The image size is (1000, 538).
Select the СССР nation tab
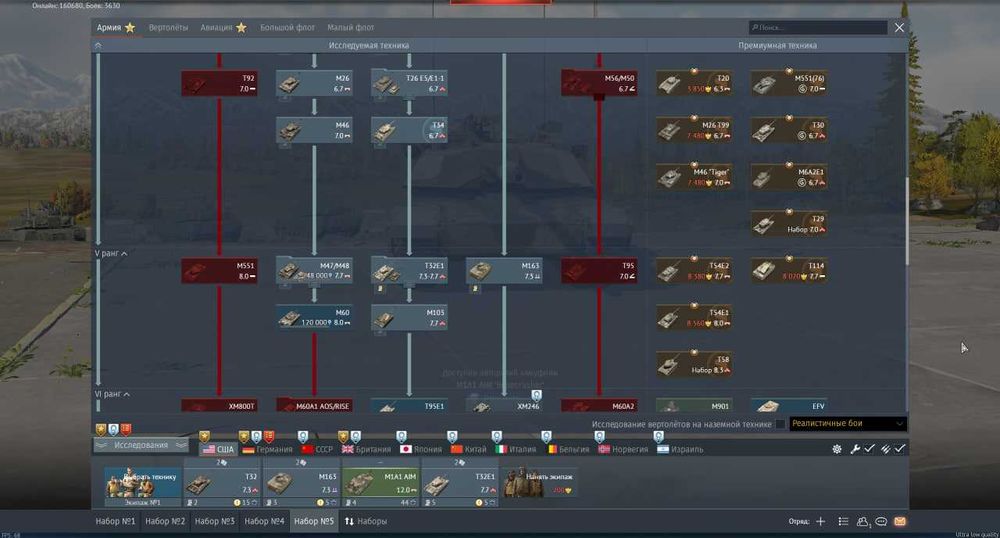click(317, 449)
